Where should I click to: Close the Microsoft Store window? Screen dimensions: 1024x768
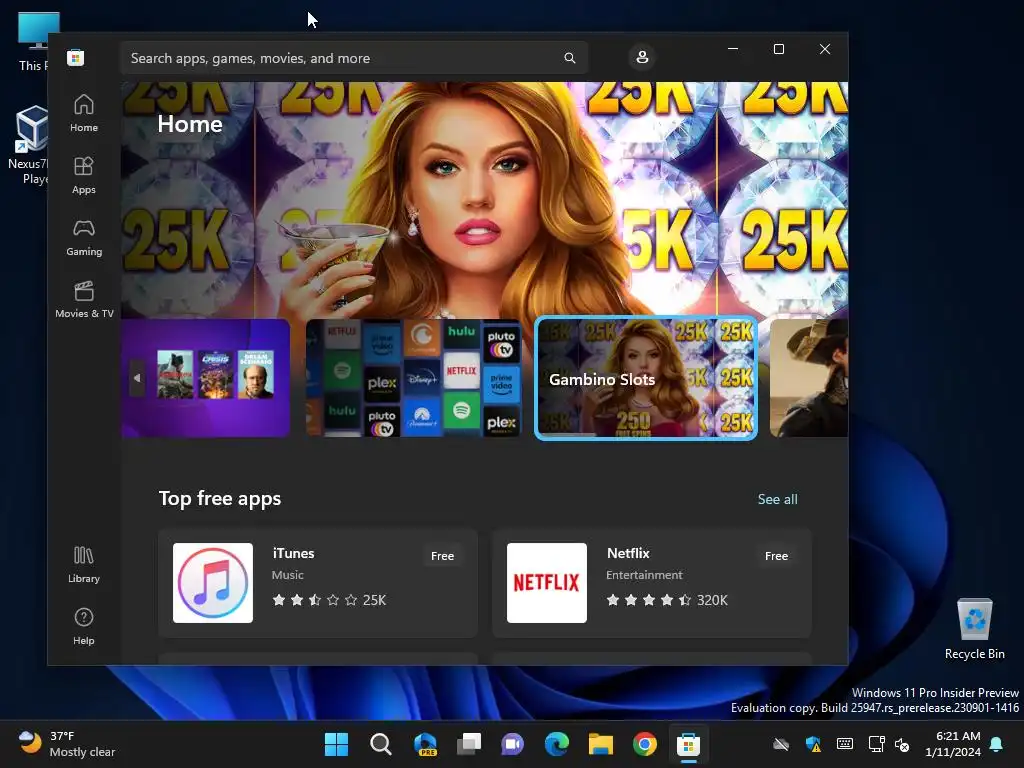(x=825, y=49)
